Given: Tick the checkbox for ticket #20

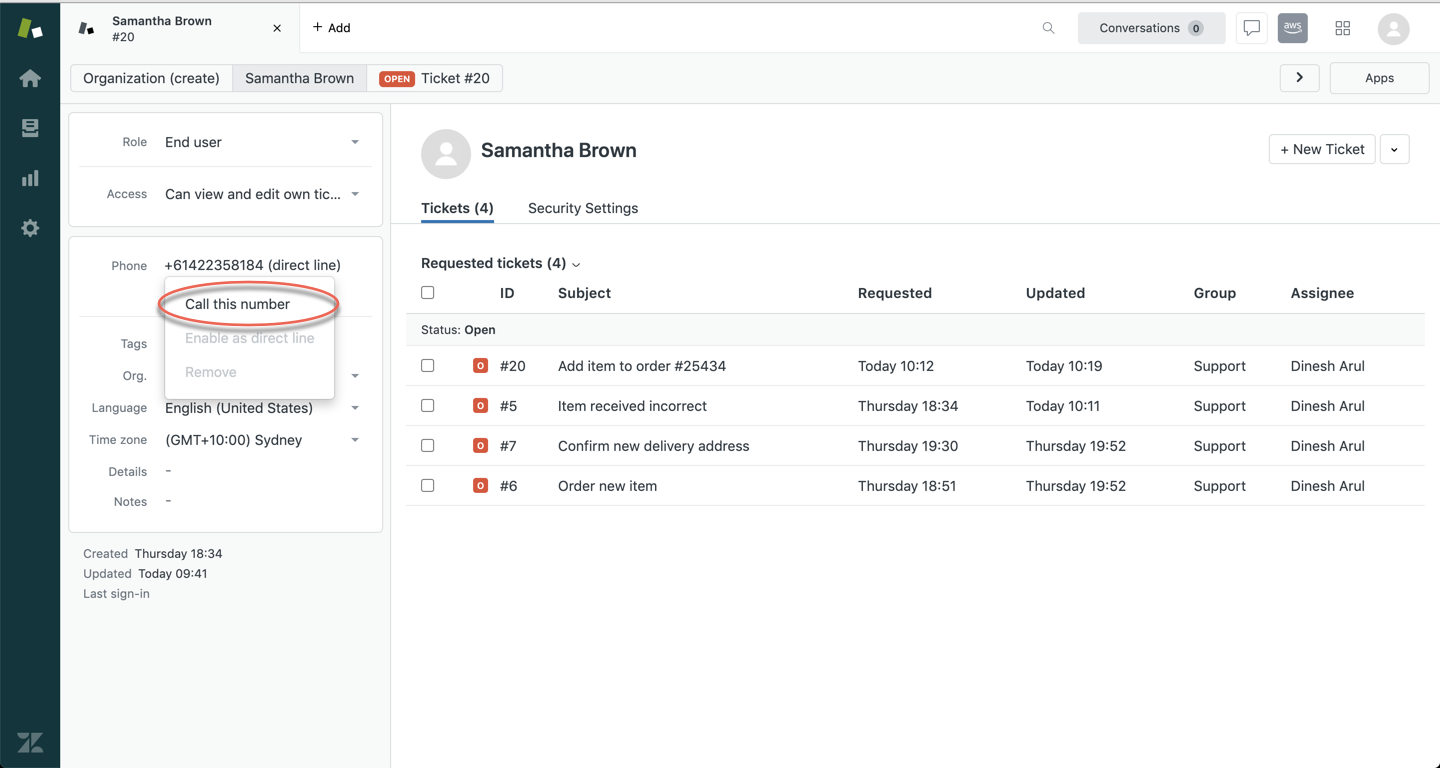Looking at the screenshot, I should tap(428, 366).
